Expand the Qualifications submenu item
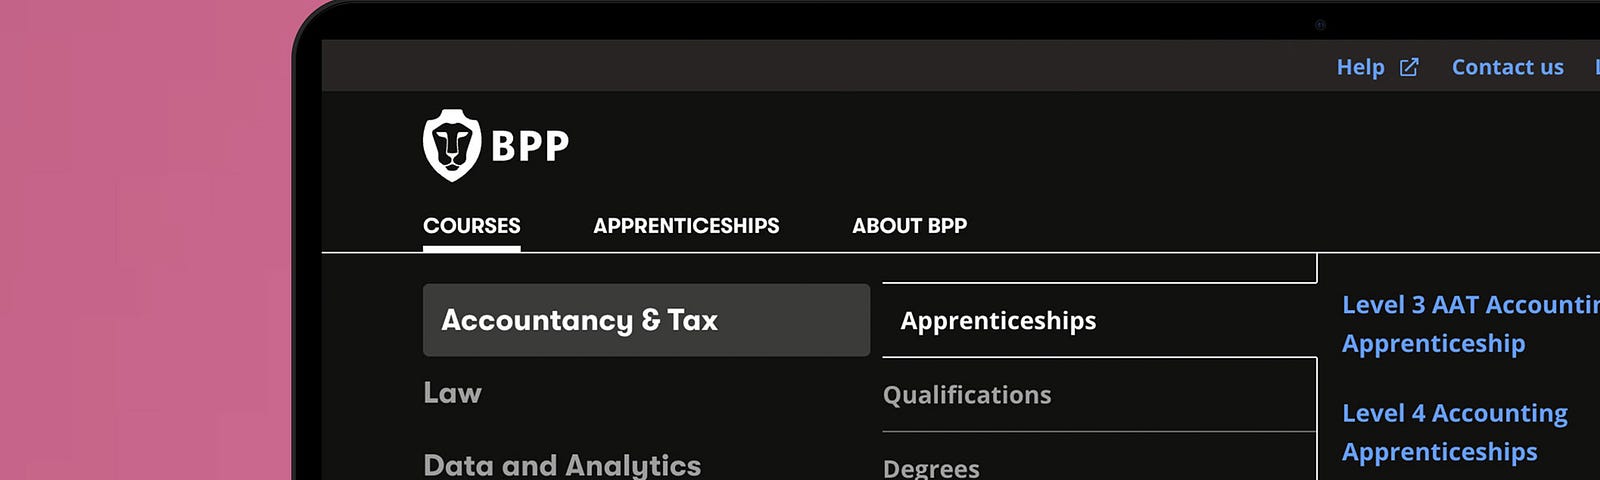 point(1099,395)
